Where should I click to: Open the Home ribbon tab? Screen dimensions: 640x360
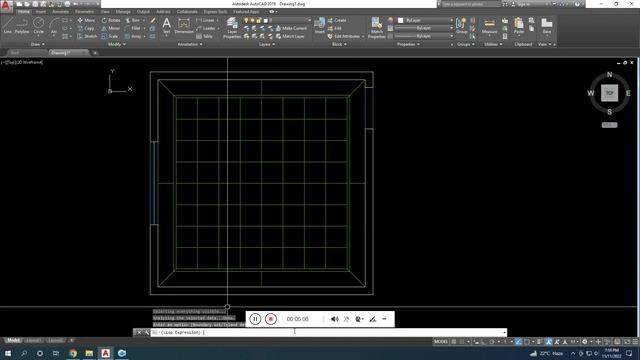tap(23, 12)
